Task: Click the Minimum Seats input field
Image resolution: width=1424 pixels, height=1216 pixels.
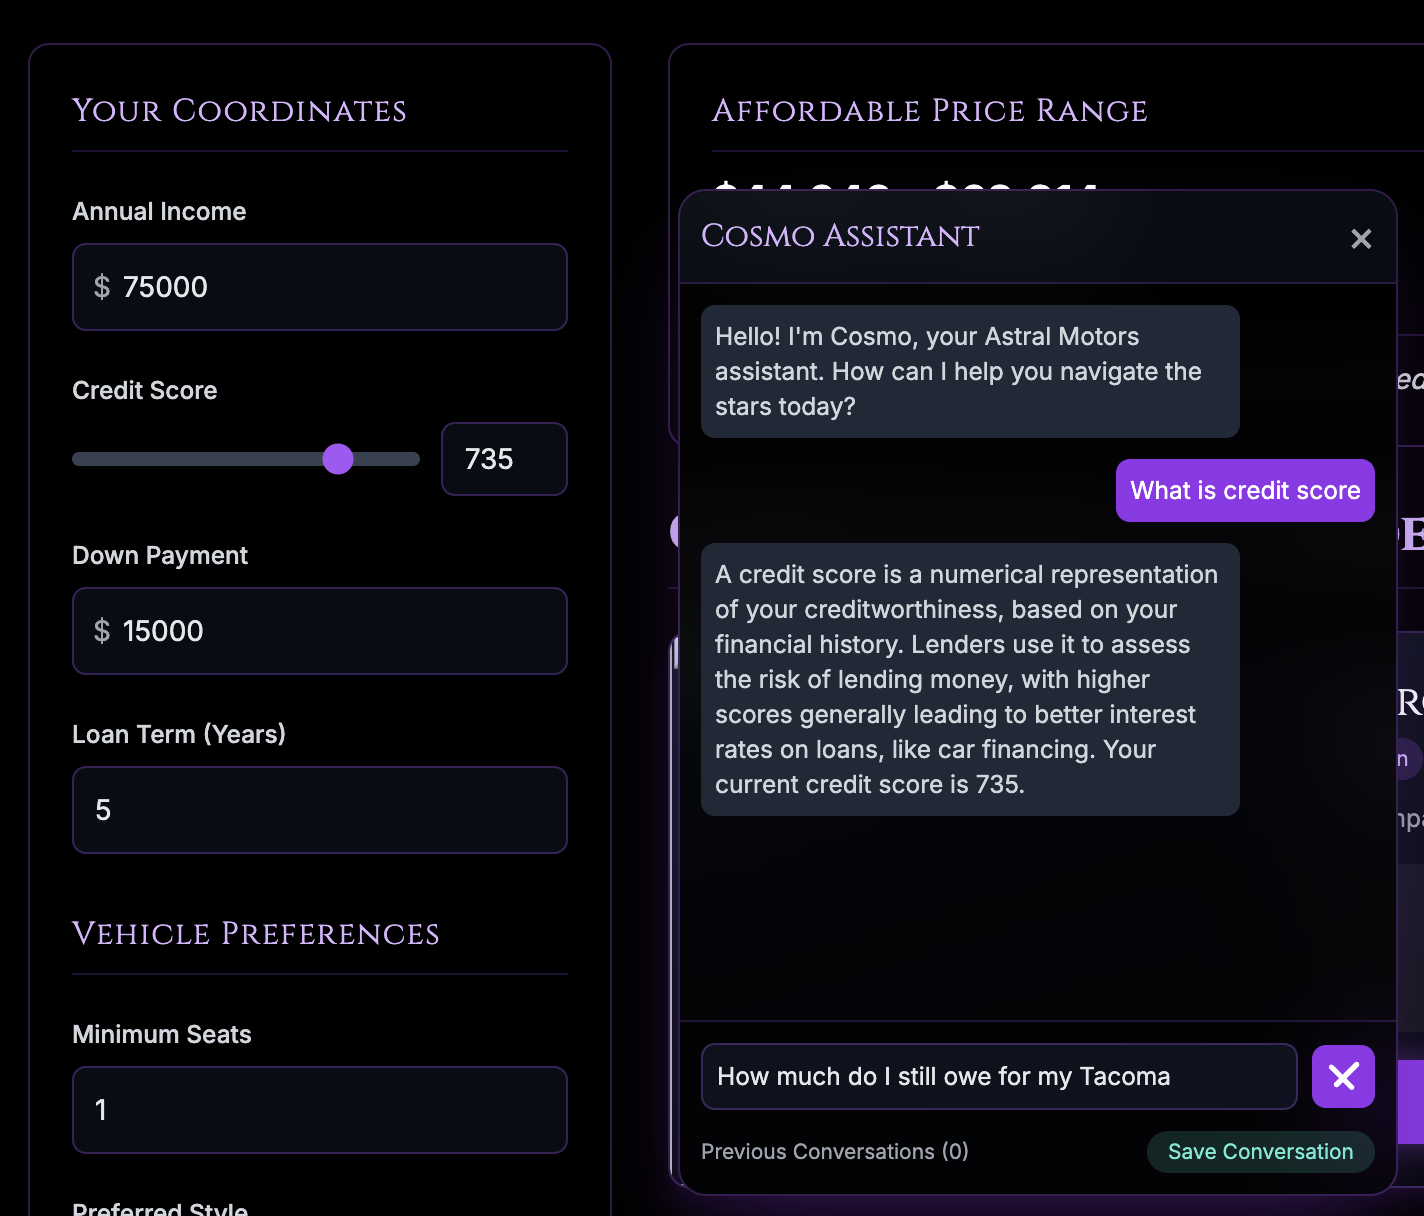Action: pos(320,1110)
